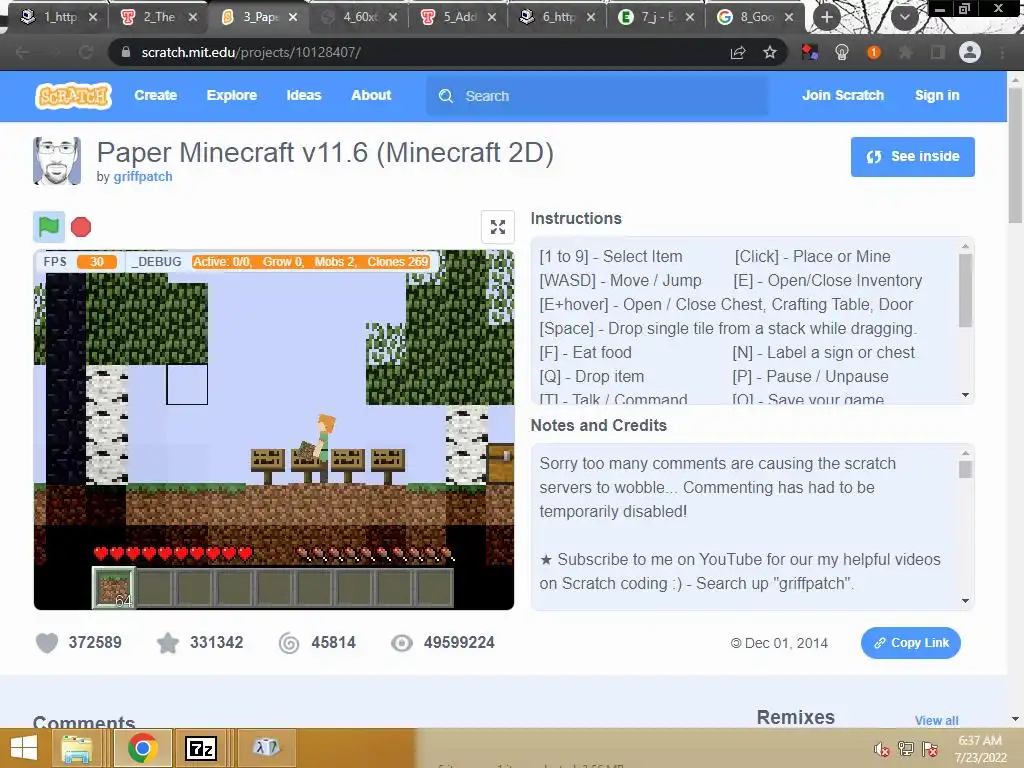
Task: Open Windows Start menu
Action: point(24,748)
